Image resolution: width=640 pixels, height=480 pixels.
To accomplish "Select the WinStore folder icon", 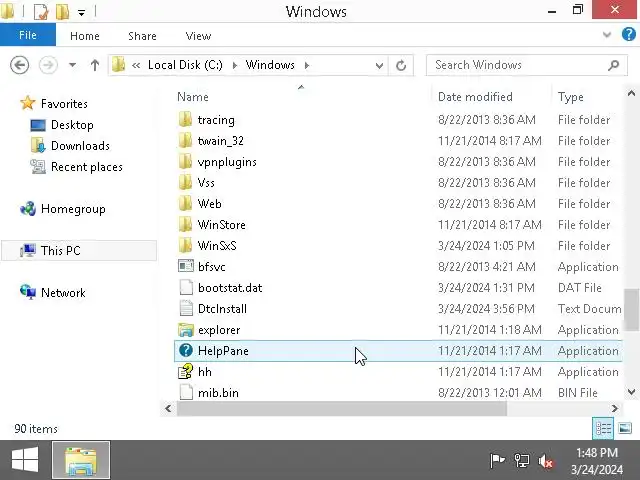I will tap(185, 224).
